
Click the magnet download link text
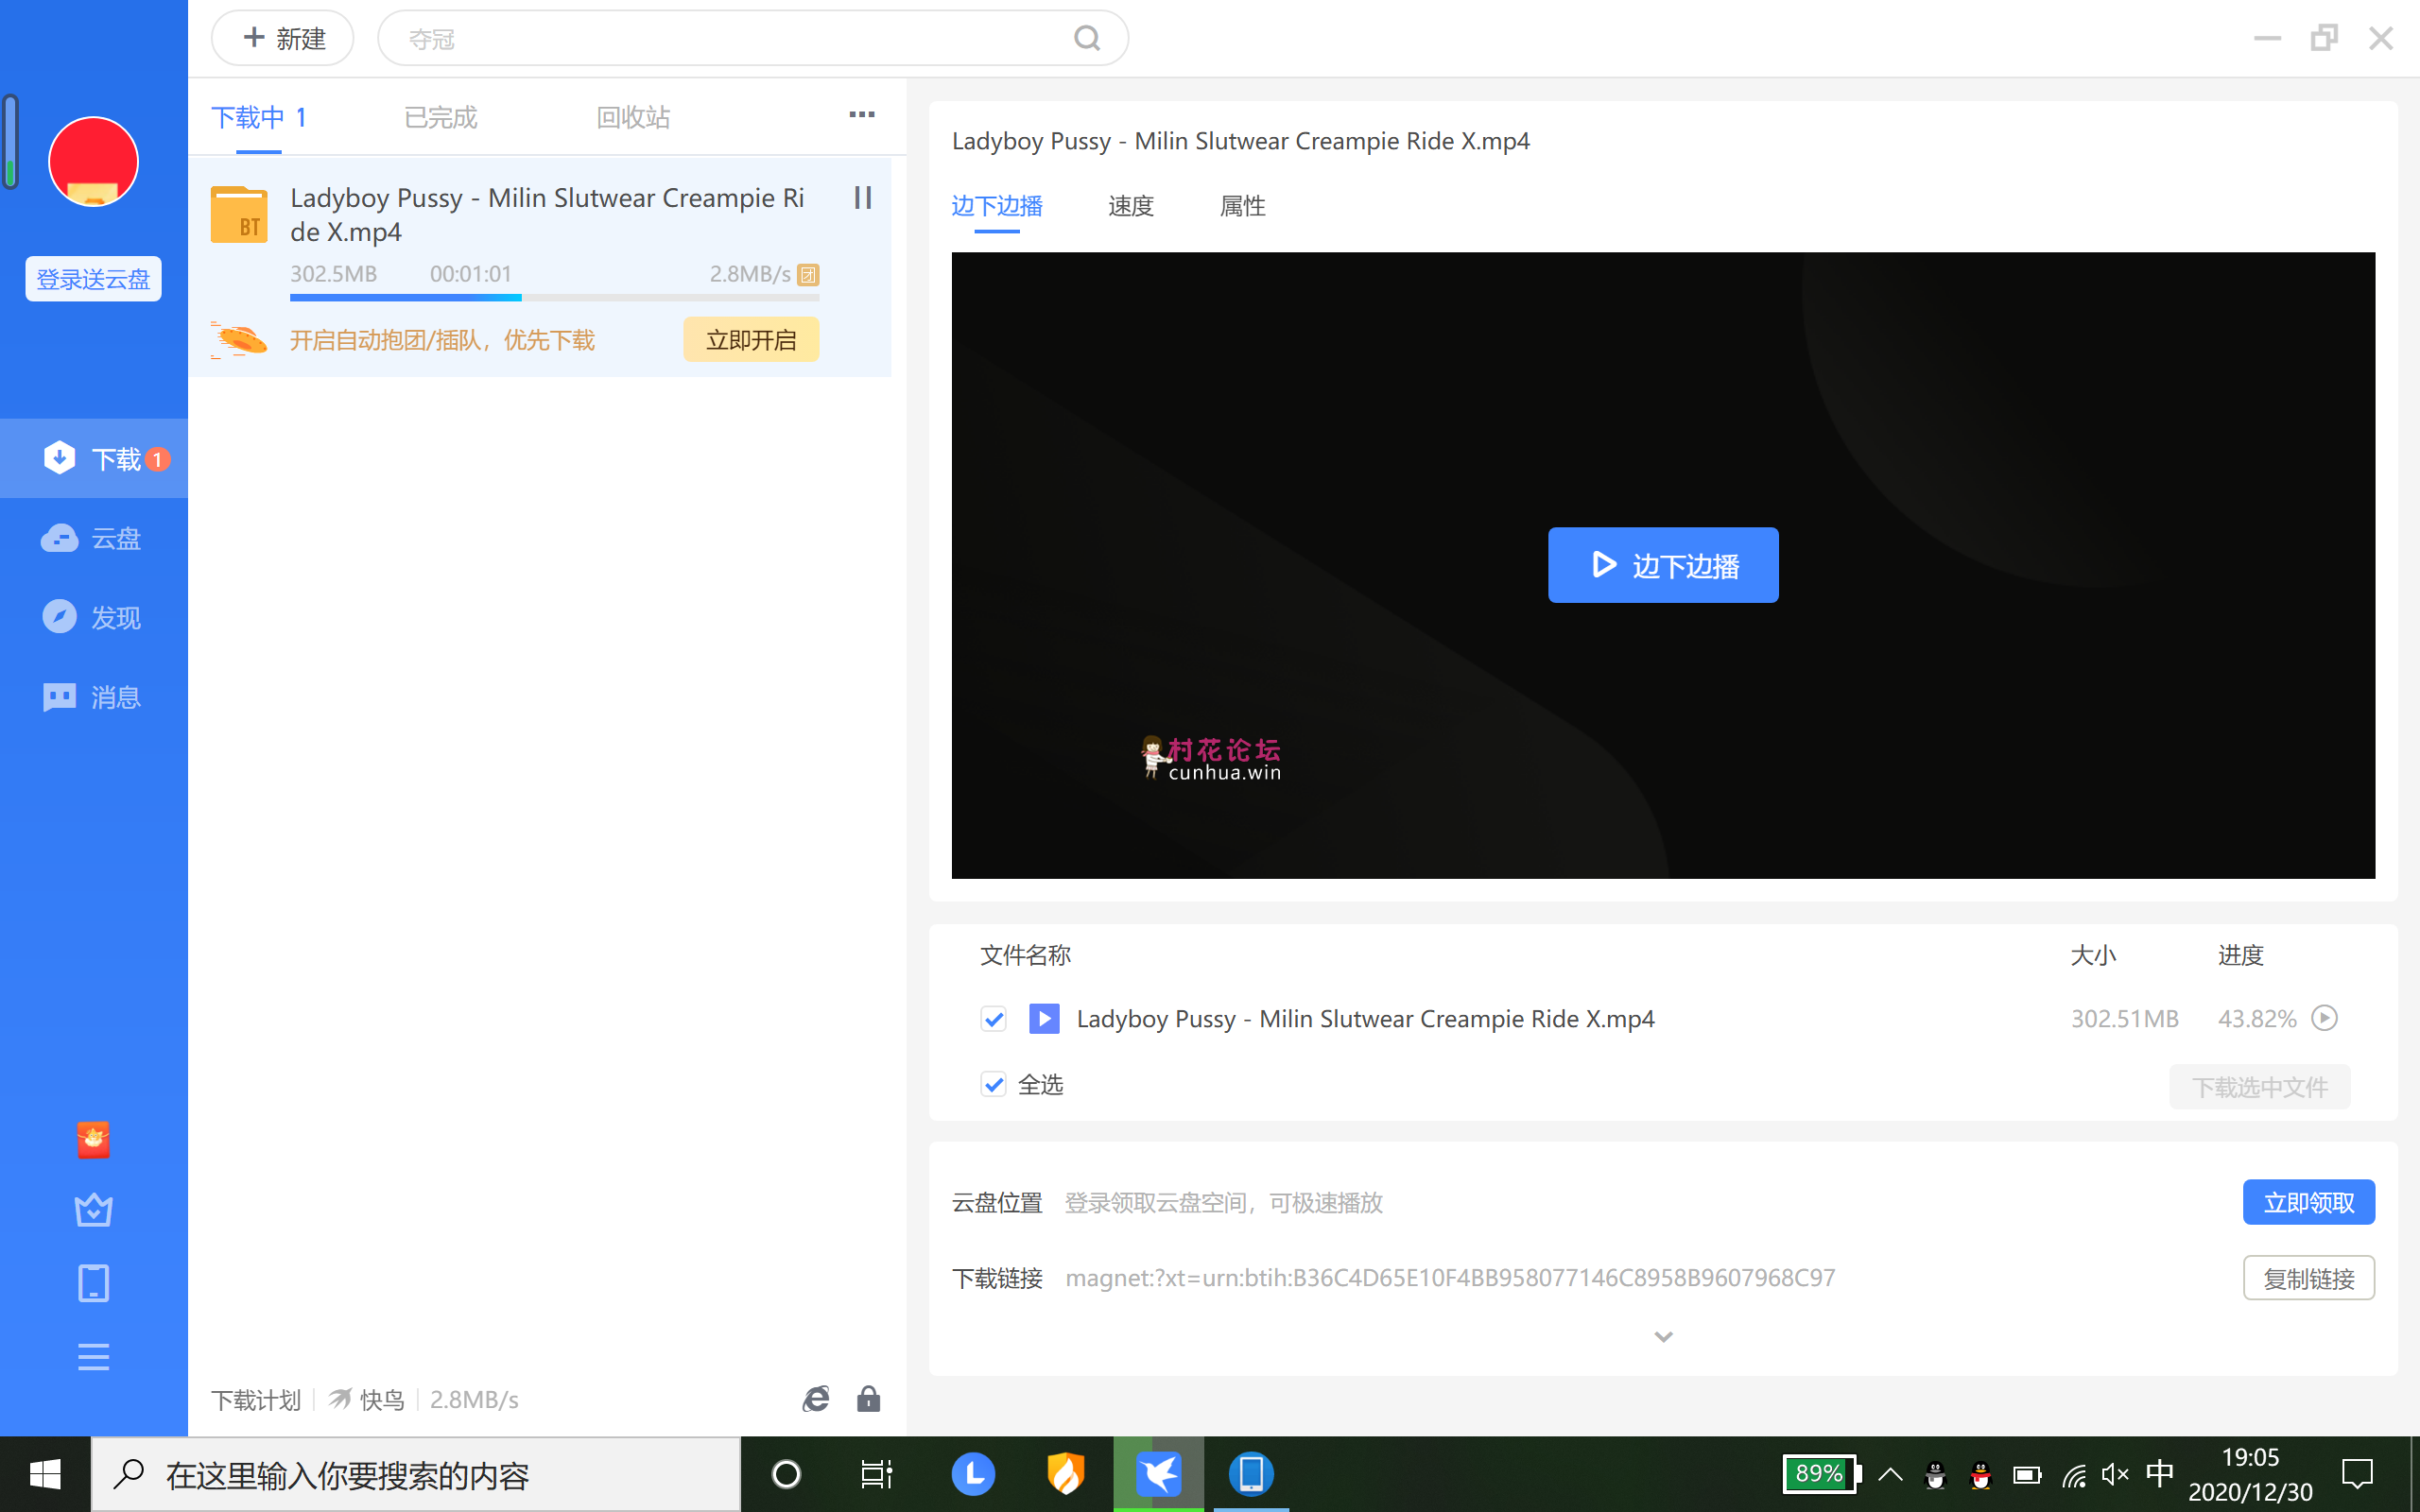click(1450, 1278)
